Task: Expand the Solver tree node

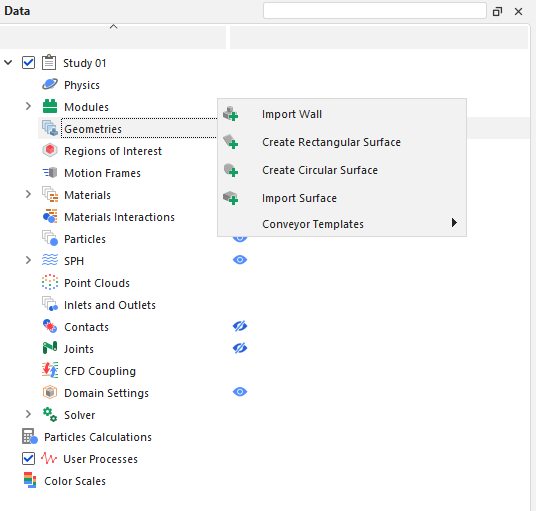Action: [28, 414]
